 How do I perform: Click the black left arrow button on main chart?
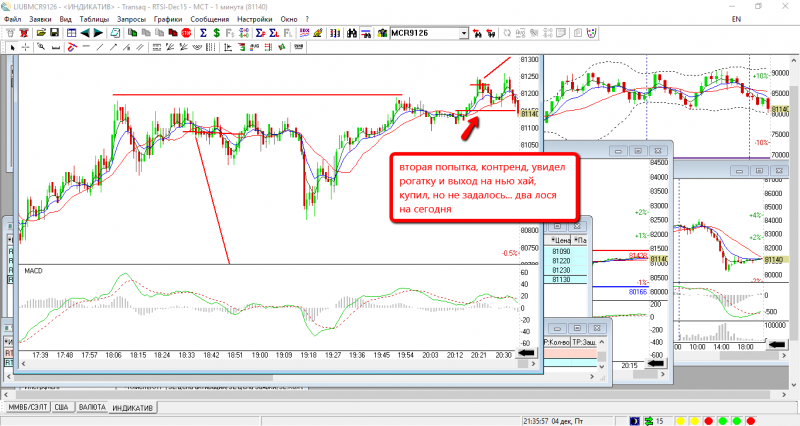click(526, 353)
